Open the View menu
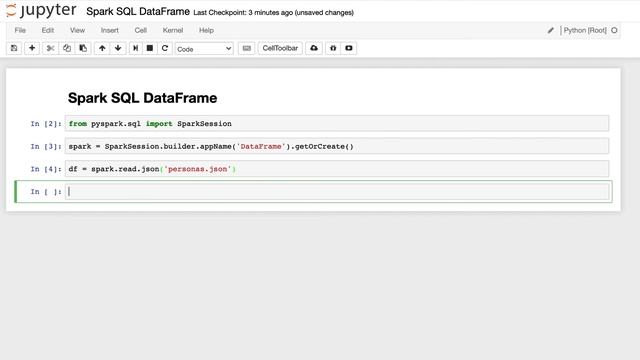This screenshot has height=360, width=640. coord(77,30)
